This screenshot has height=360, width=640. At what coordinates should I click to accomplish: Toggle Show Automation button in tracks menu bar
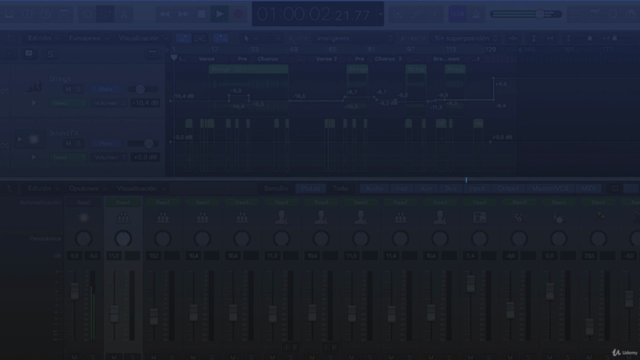coord(183,38)
